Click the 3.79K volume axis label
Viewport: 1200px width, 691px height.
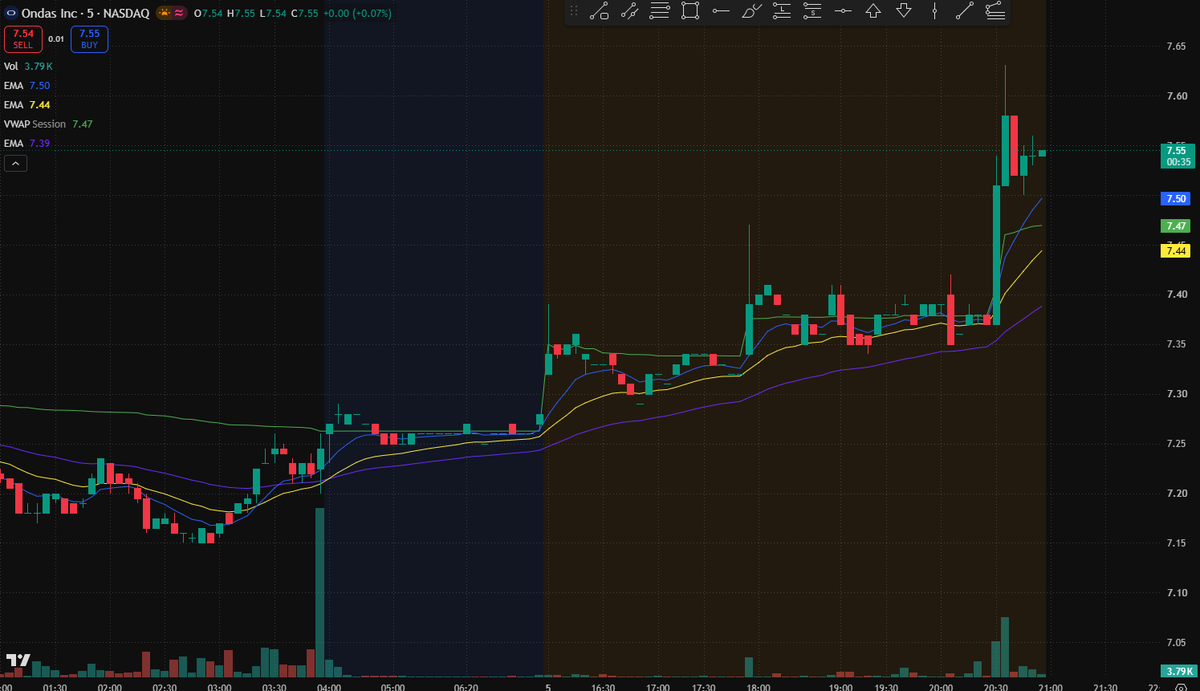click(x=1177, y=670)
